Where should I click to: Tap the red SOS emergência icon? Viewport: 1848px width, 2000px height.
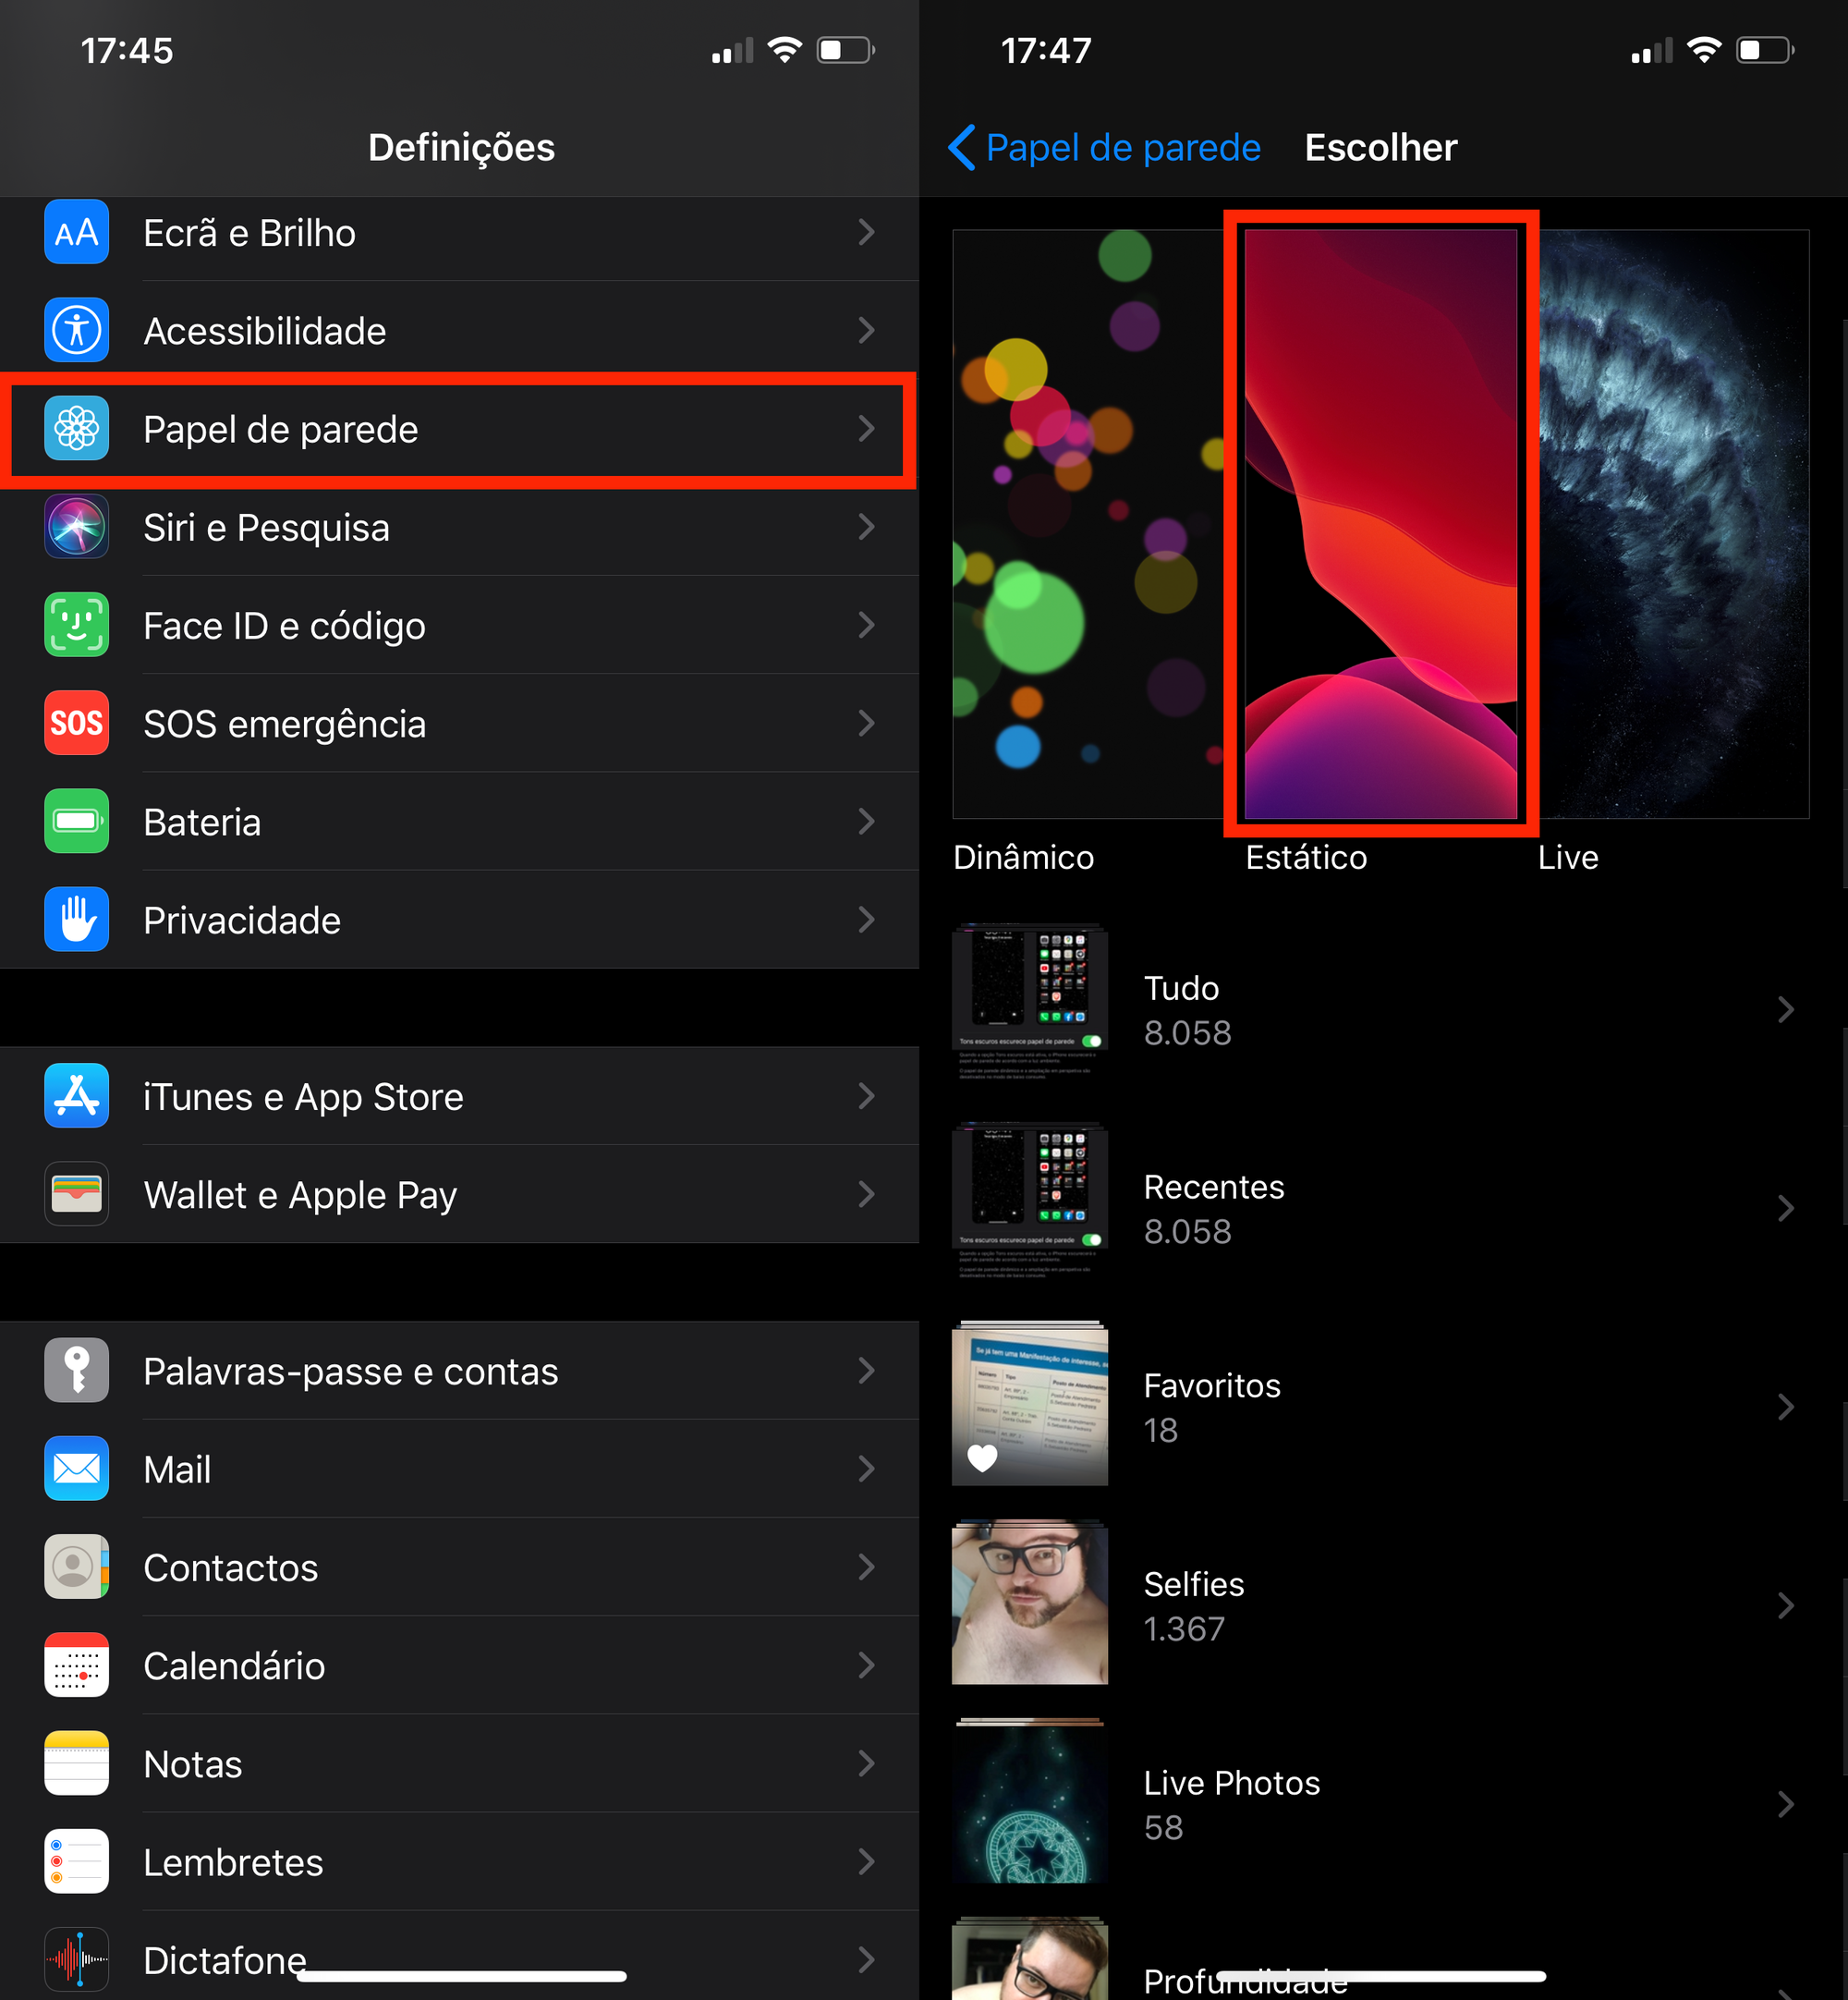coord(77,723)
